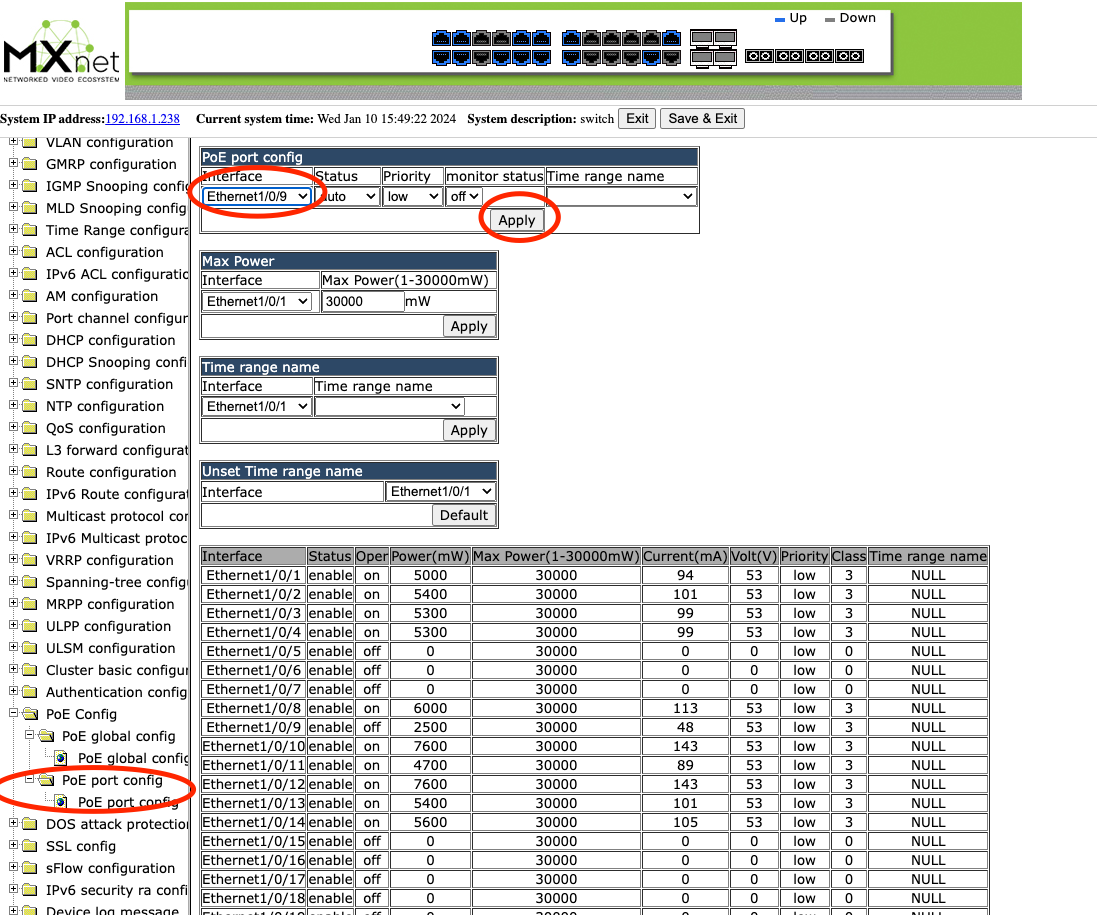Collapse the PoE global config subfolder
This screenshot has height=915, width=1097.
29,735
